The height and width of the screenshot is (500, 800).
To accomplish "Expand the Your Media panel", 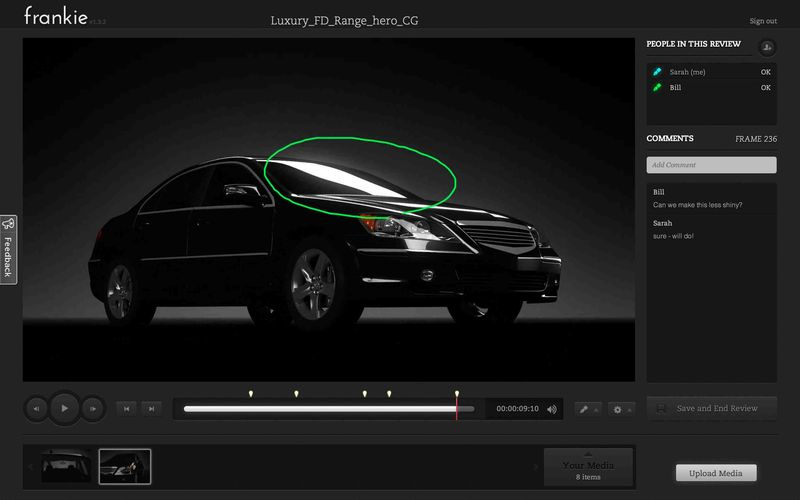I will [x=587, y=466].
